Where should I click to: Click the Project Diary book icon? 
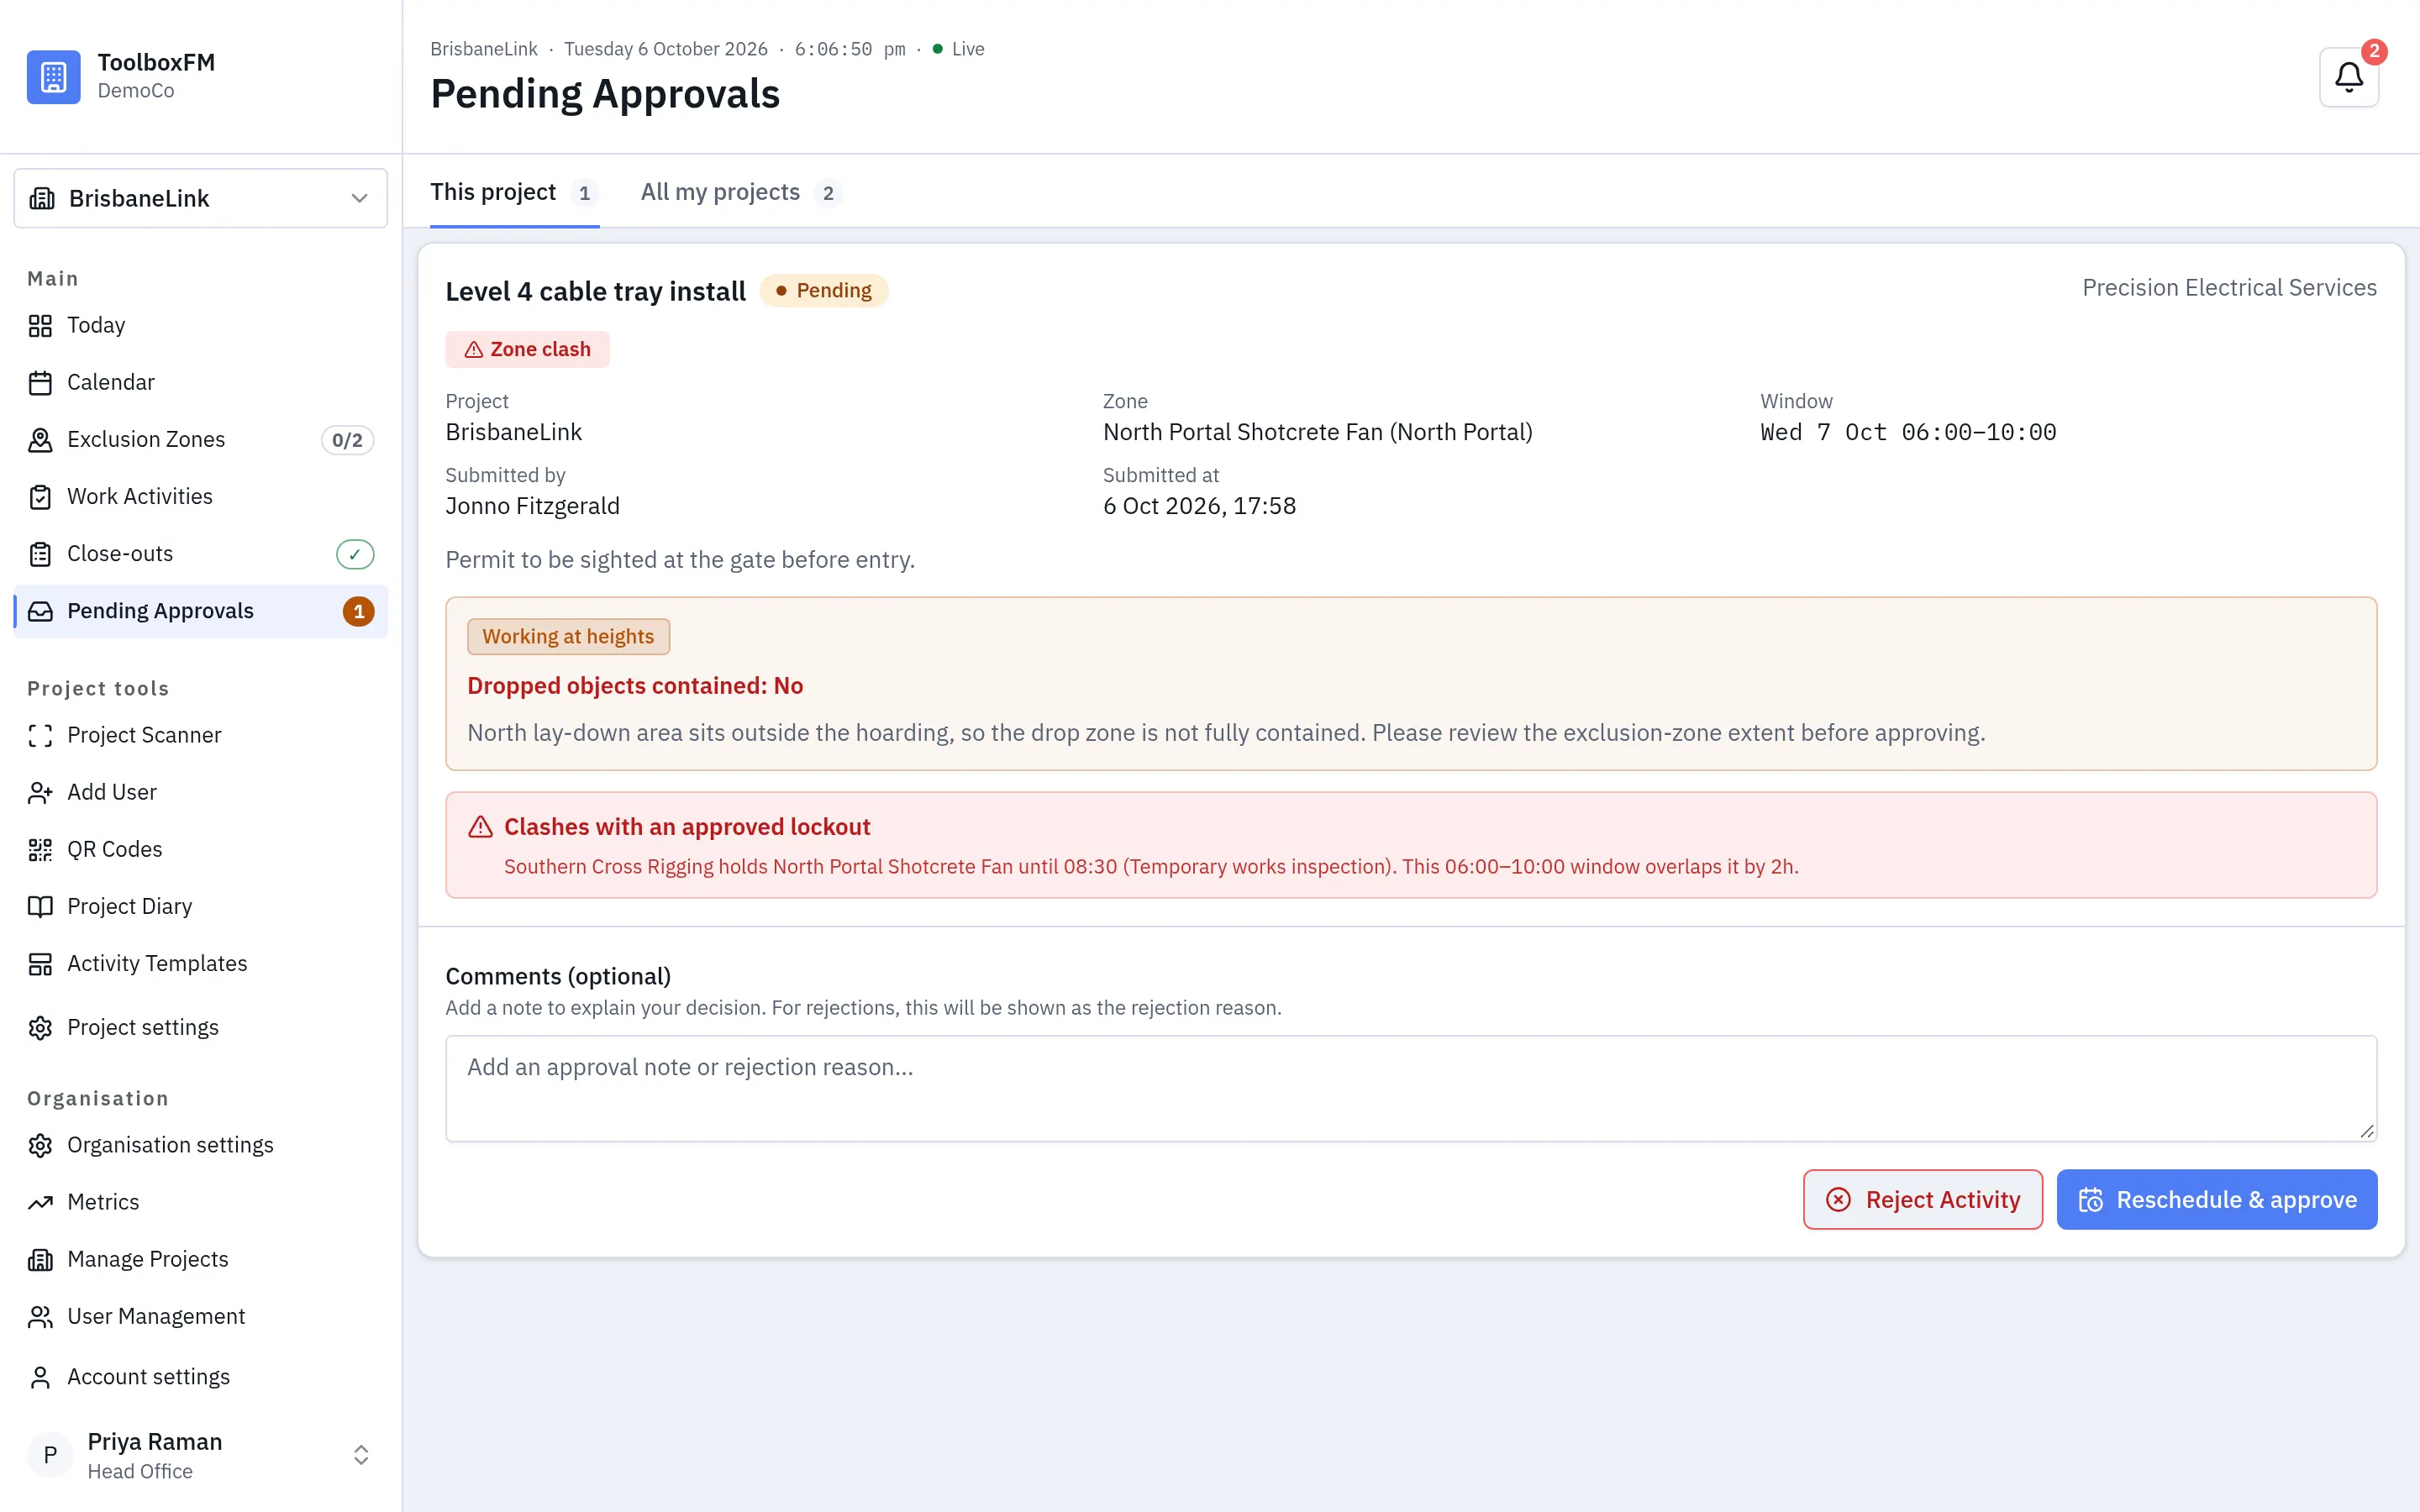[40, 907]
